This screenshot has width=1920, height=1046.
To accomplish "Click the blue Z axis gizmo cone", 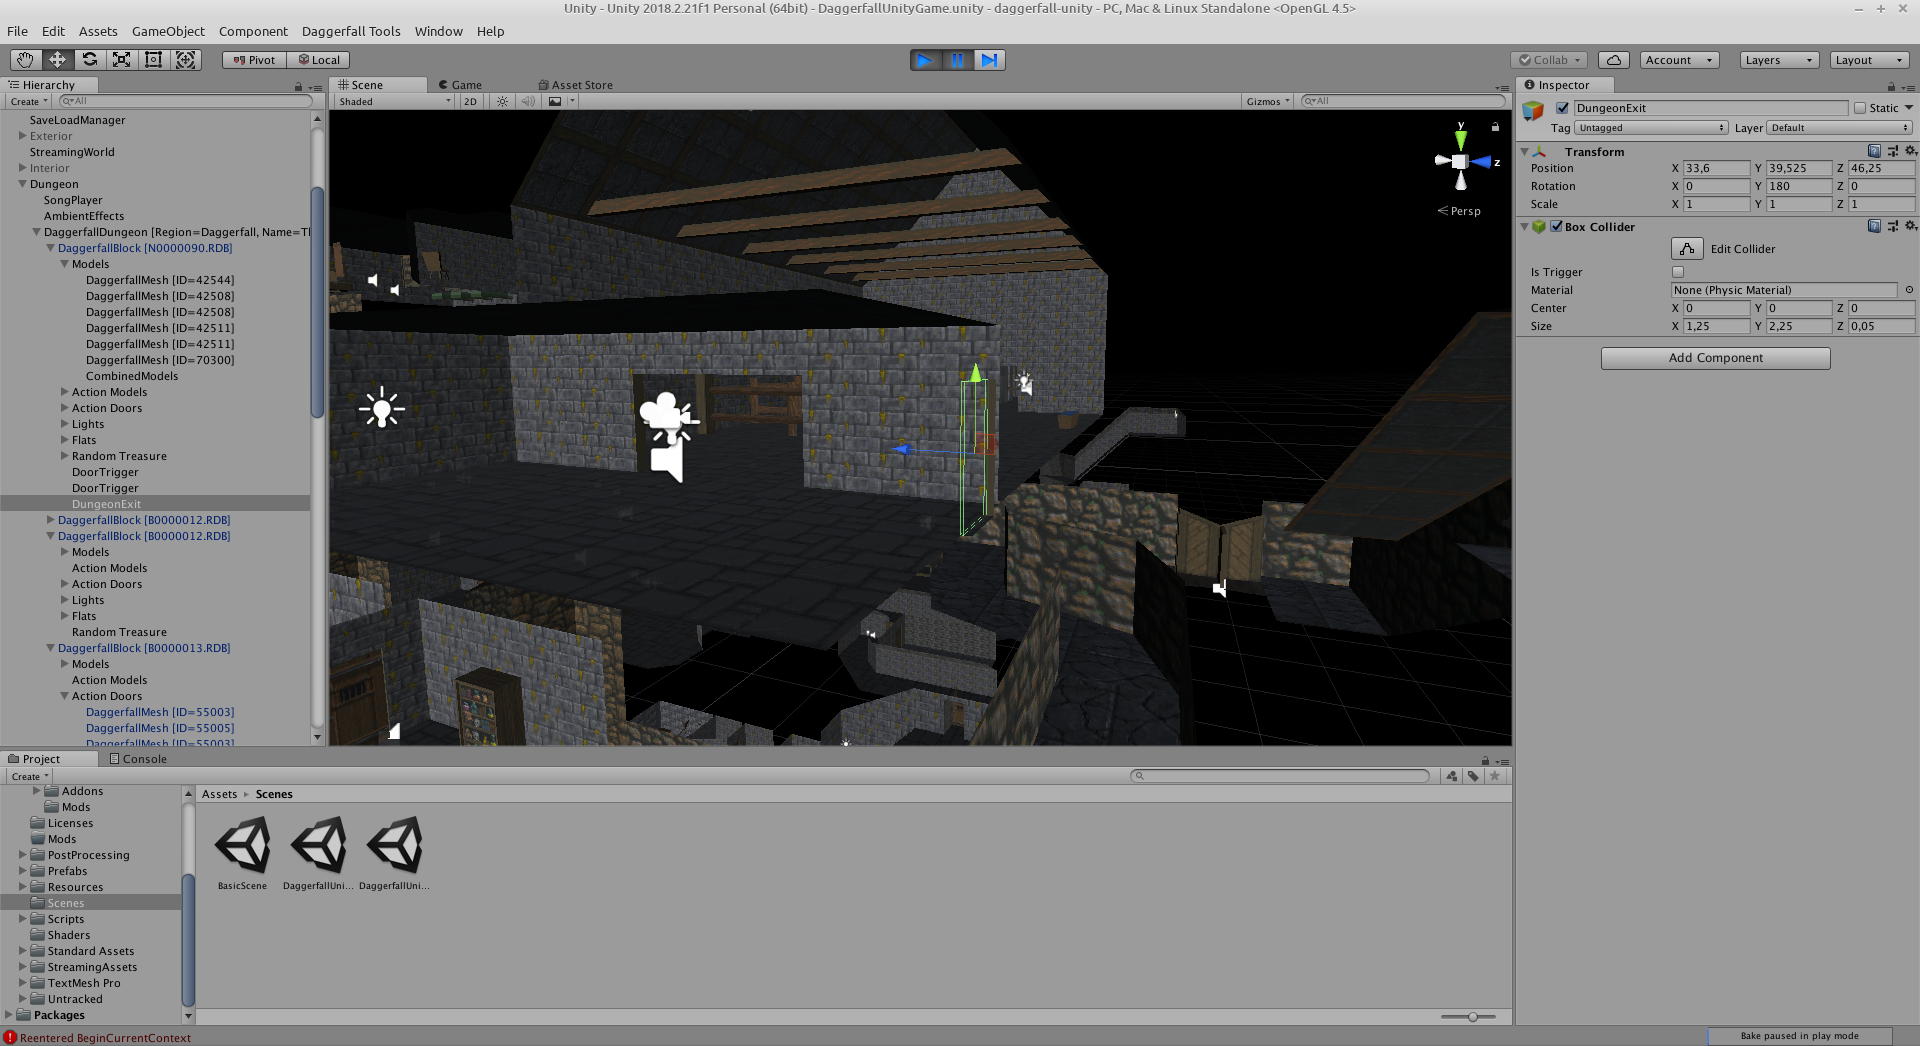I will (1481, 162).
